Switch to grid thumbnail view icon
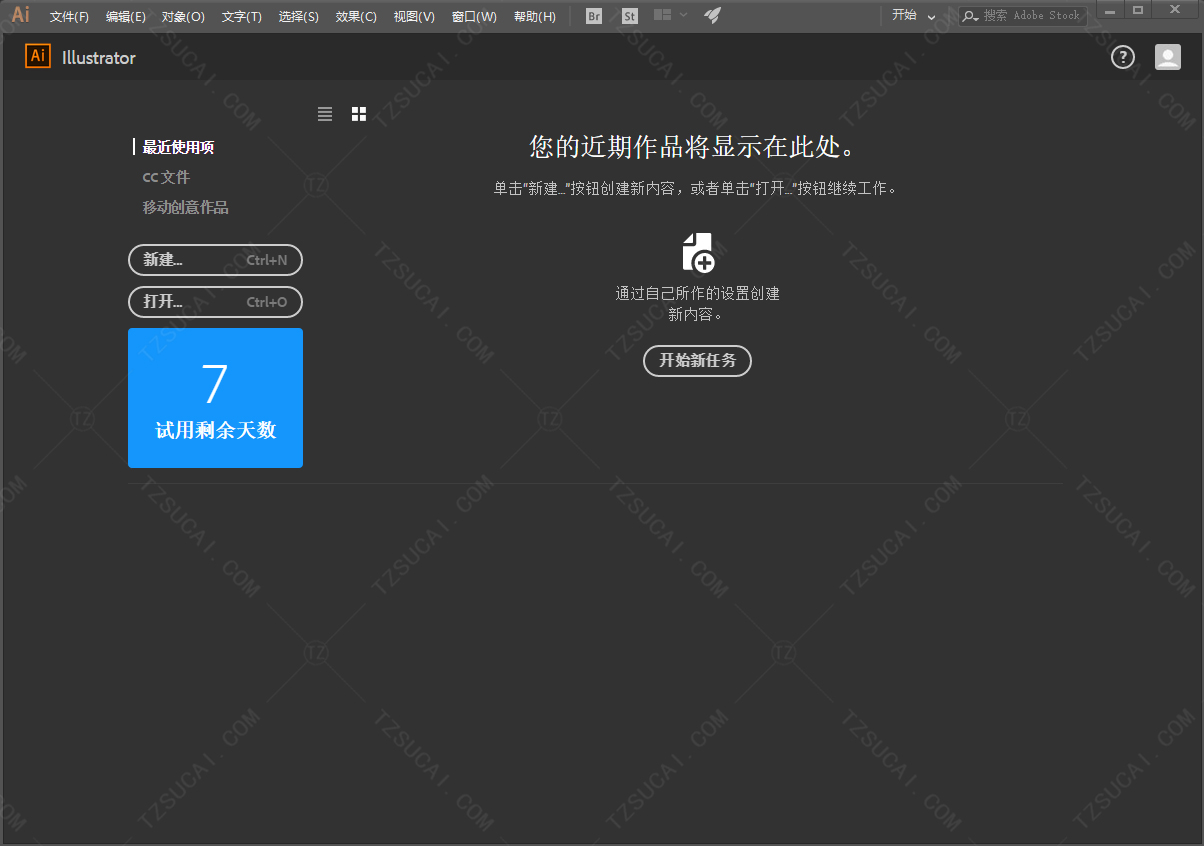This screenshot has width=1204, height=846. pyautogui.click(x=359, y=114)
